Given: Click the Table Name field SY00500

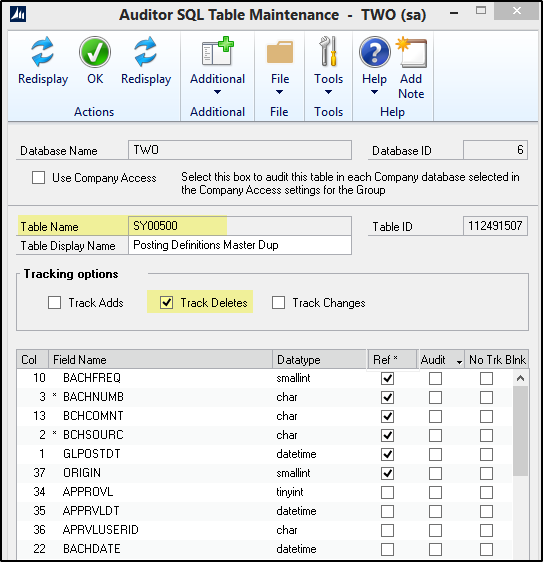Looking at the screenshot, I should [x=240, y=226].
